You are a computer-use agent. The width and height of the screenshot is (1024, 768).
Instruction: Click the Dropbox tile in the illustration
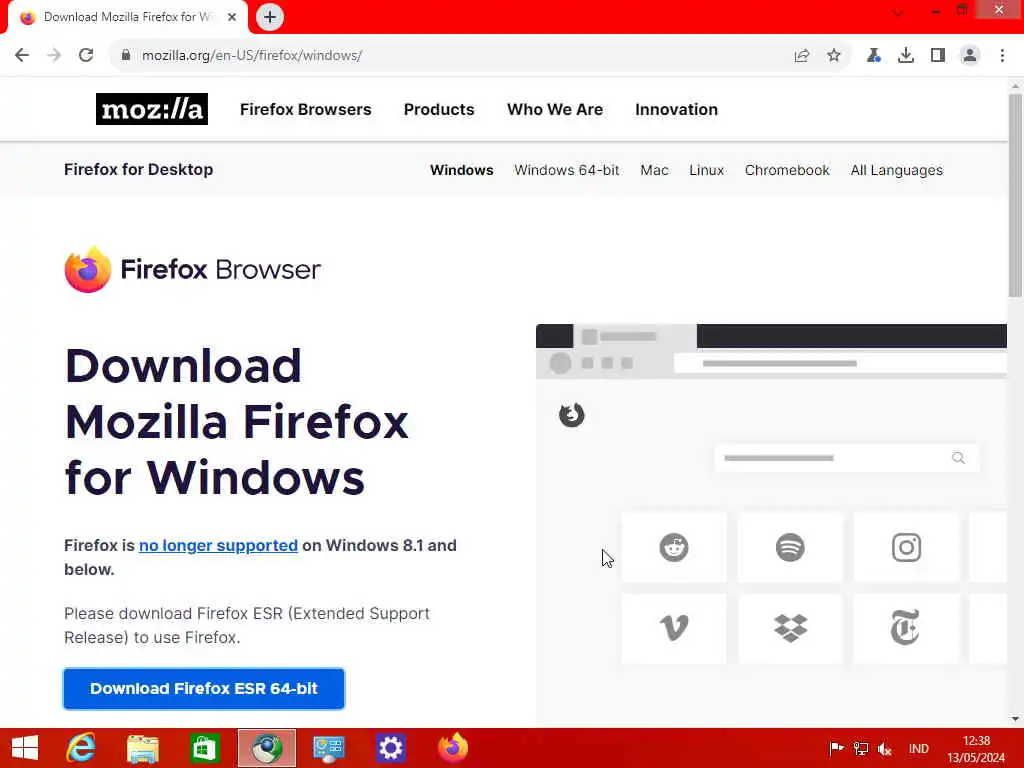(790, 628)
